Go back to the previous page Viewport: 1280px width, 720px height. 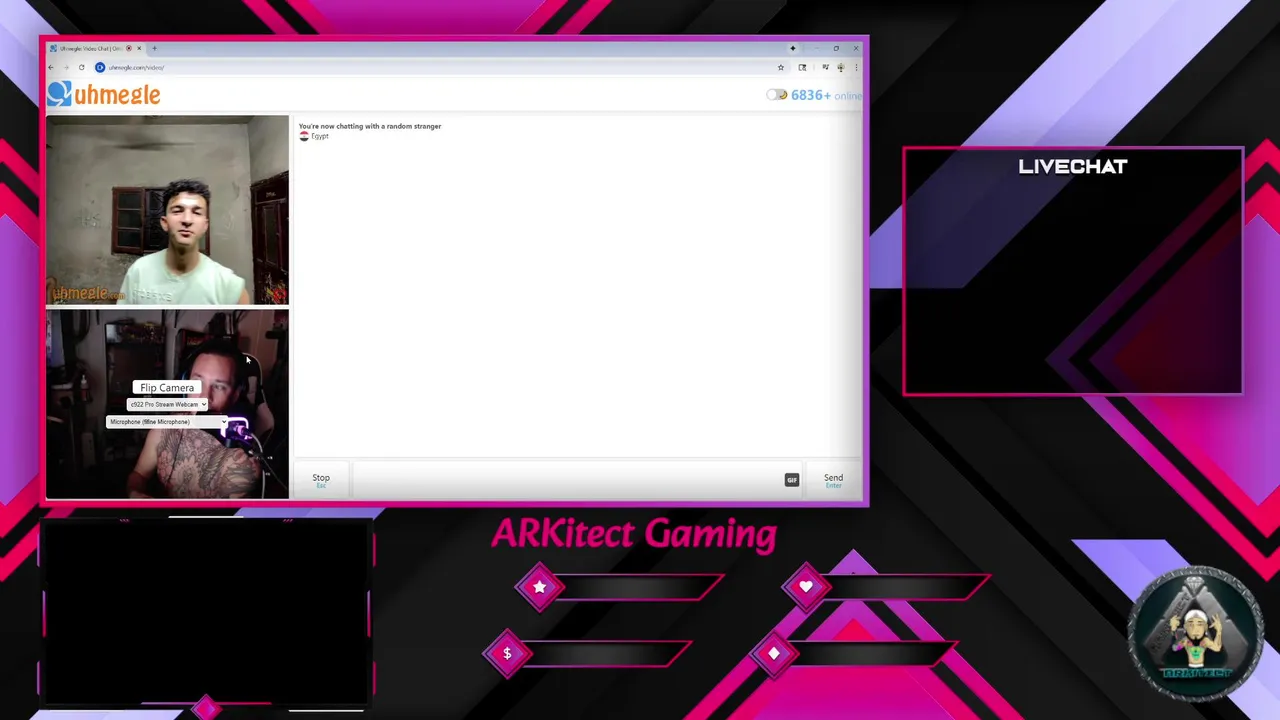click(52, 67)
